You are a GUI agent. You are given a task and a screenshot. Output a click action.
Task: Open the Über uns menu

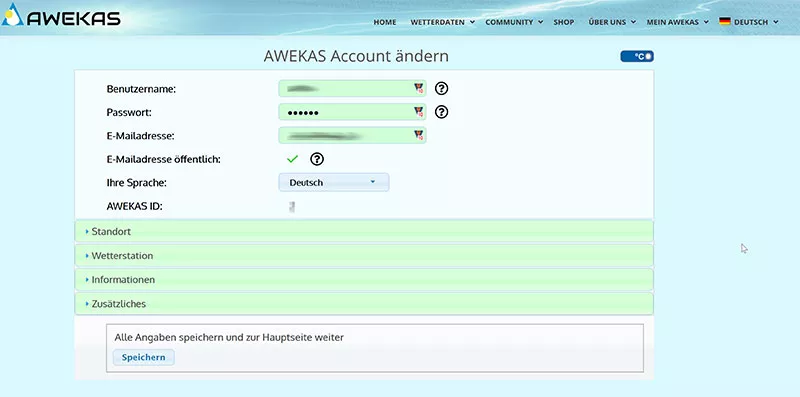tap(612, 22)
